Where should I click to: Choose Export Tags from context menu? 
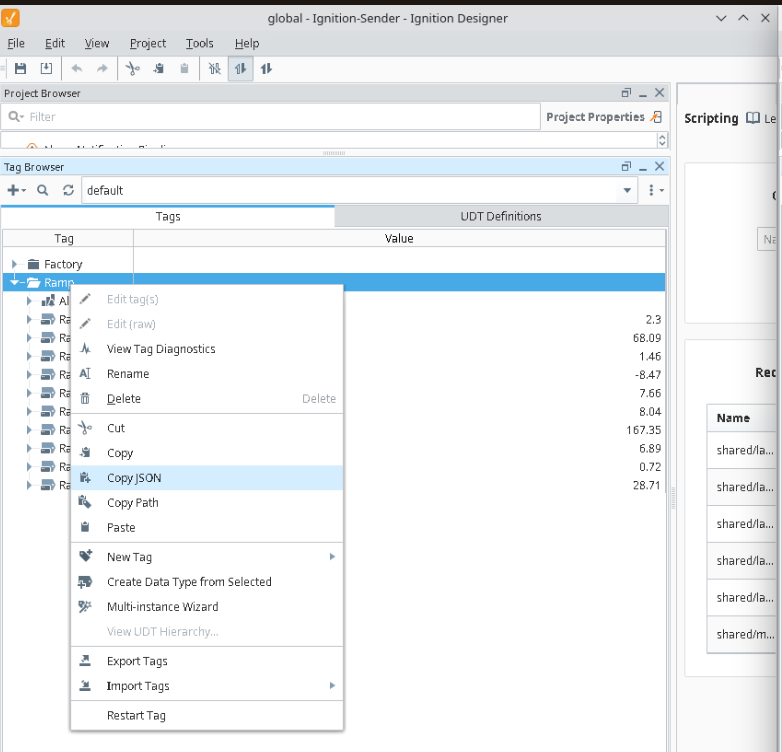pos(207,661)
